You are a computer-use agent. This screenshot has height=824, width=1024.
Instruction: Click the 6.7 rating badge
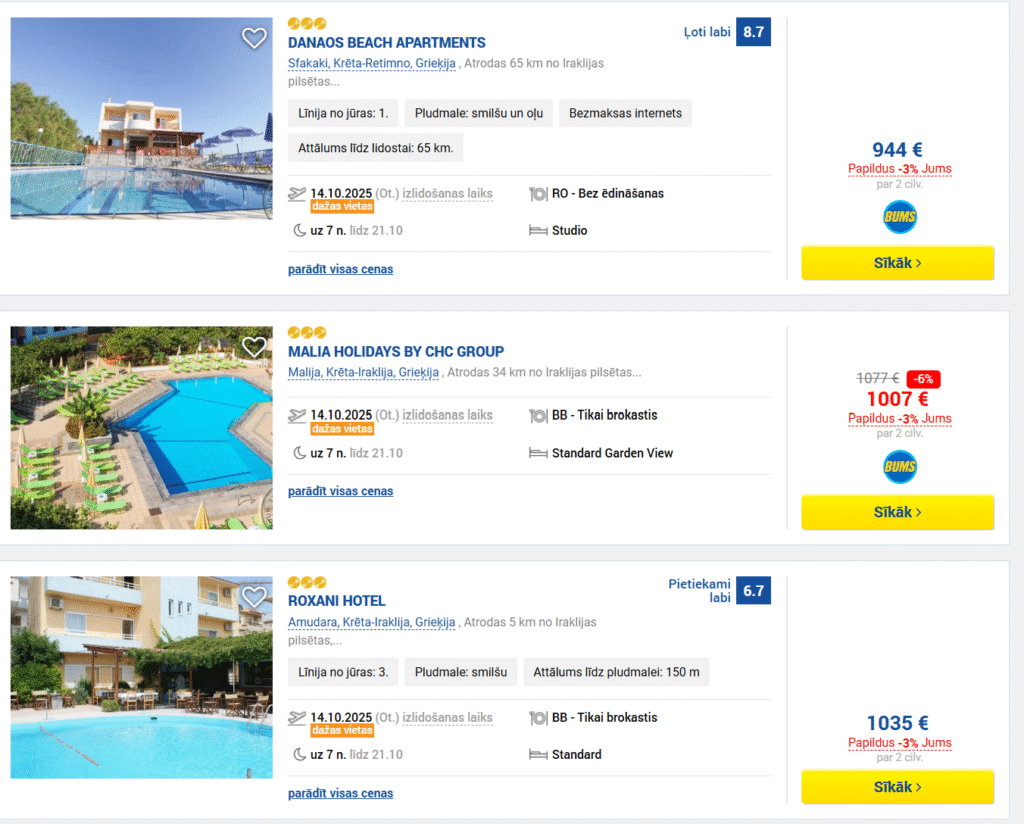coord(753,591)
